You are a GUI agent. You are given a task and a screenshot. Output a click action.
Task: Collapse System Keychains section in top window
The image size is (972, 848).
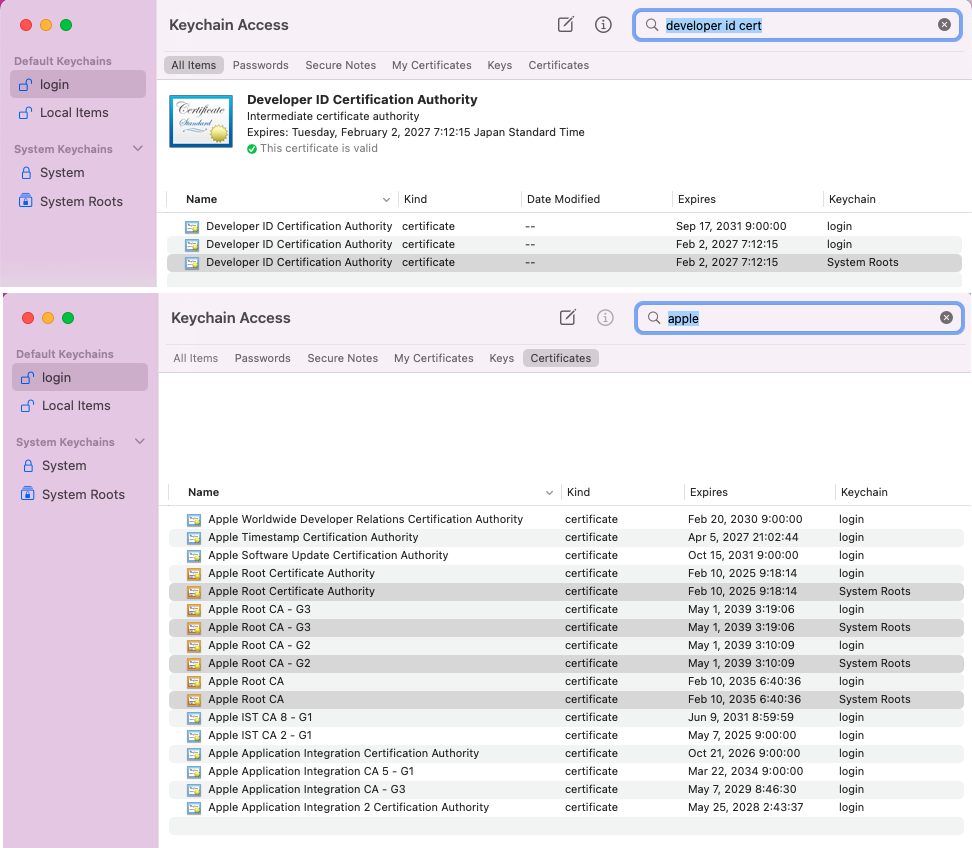click(138, 149)
